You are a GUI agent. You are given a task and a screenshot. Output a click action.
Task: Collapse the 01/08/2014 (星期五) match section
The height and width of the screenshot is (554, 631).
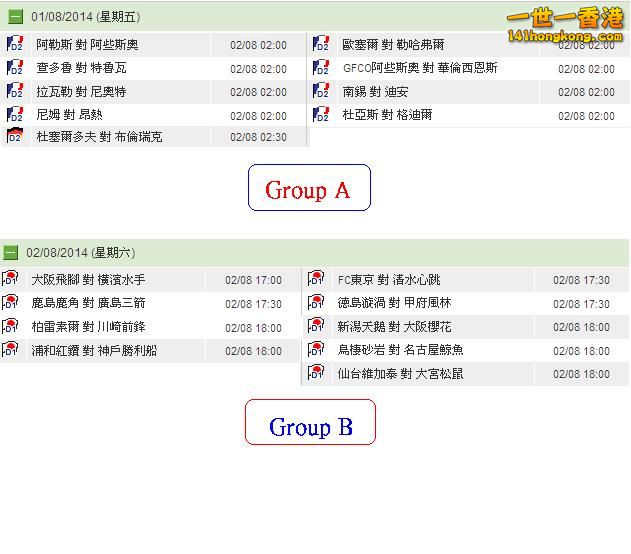click(15, 17)
